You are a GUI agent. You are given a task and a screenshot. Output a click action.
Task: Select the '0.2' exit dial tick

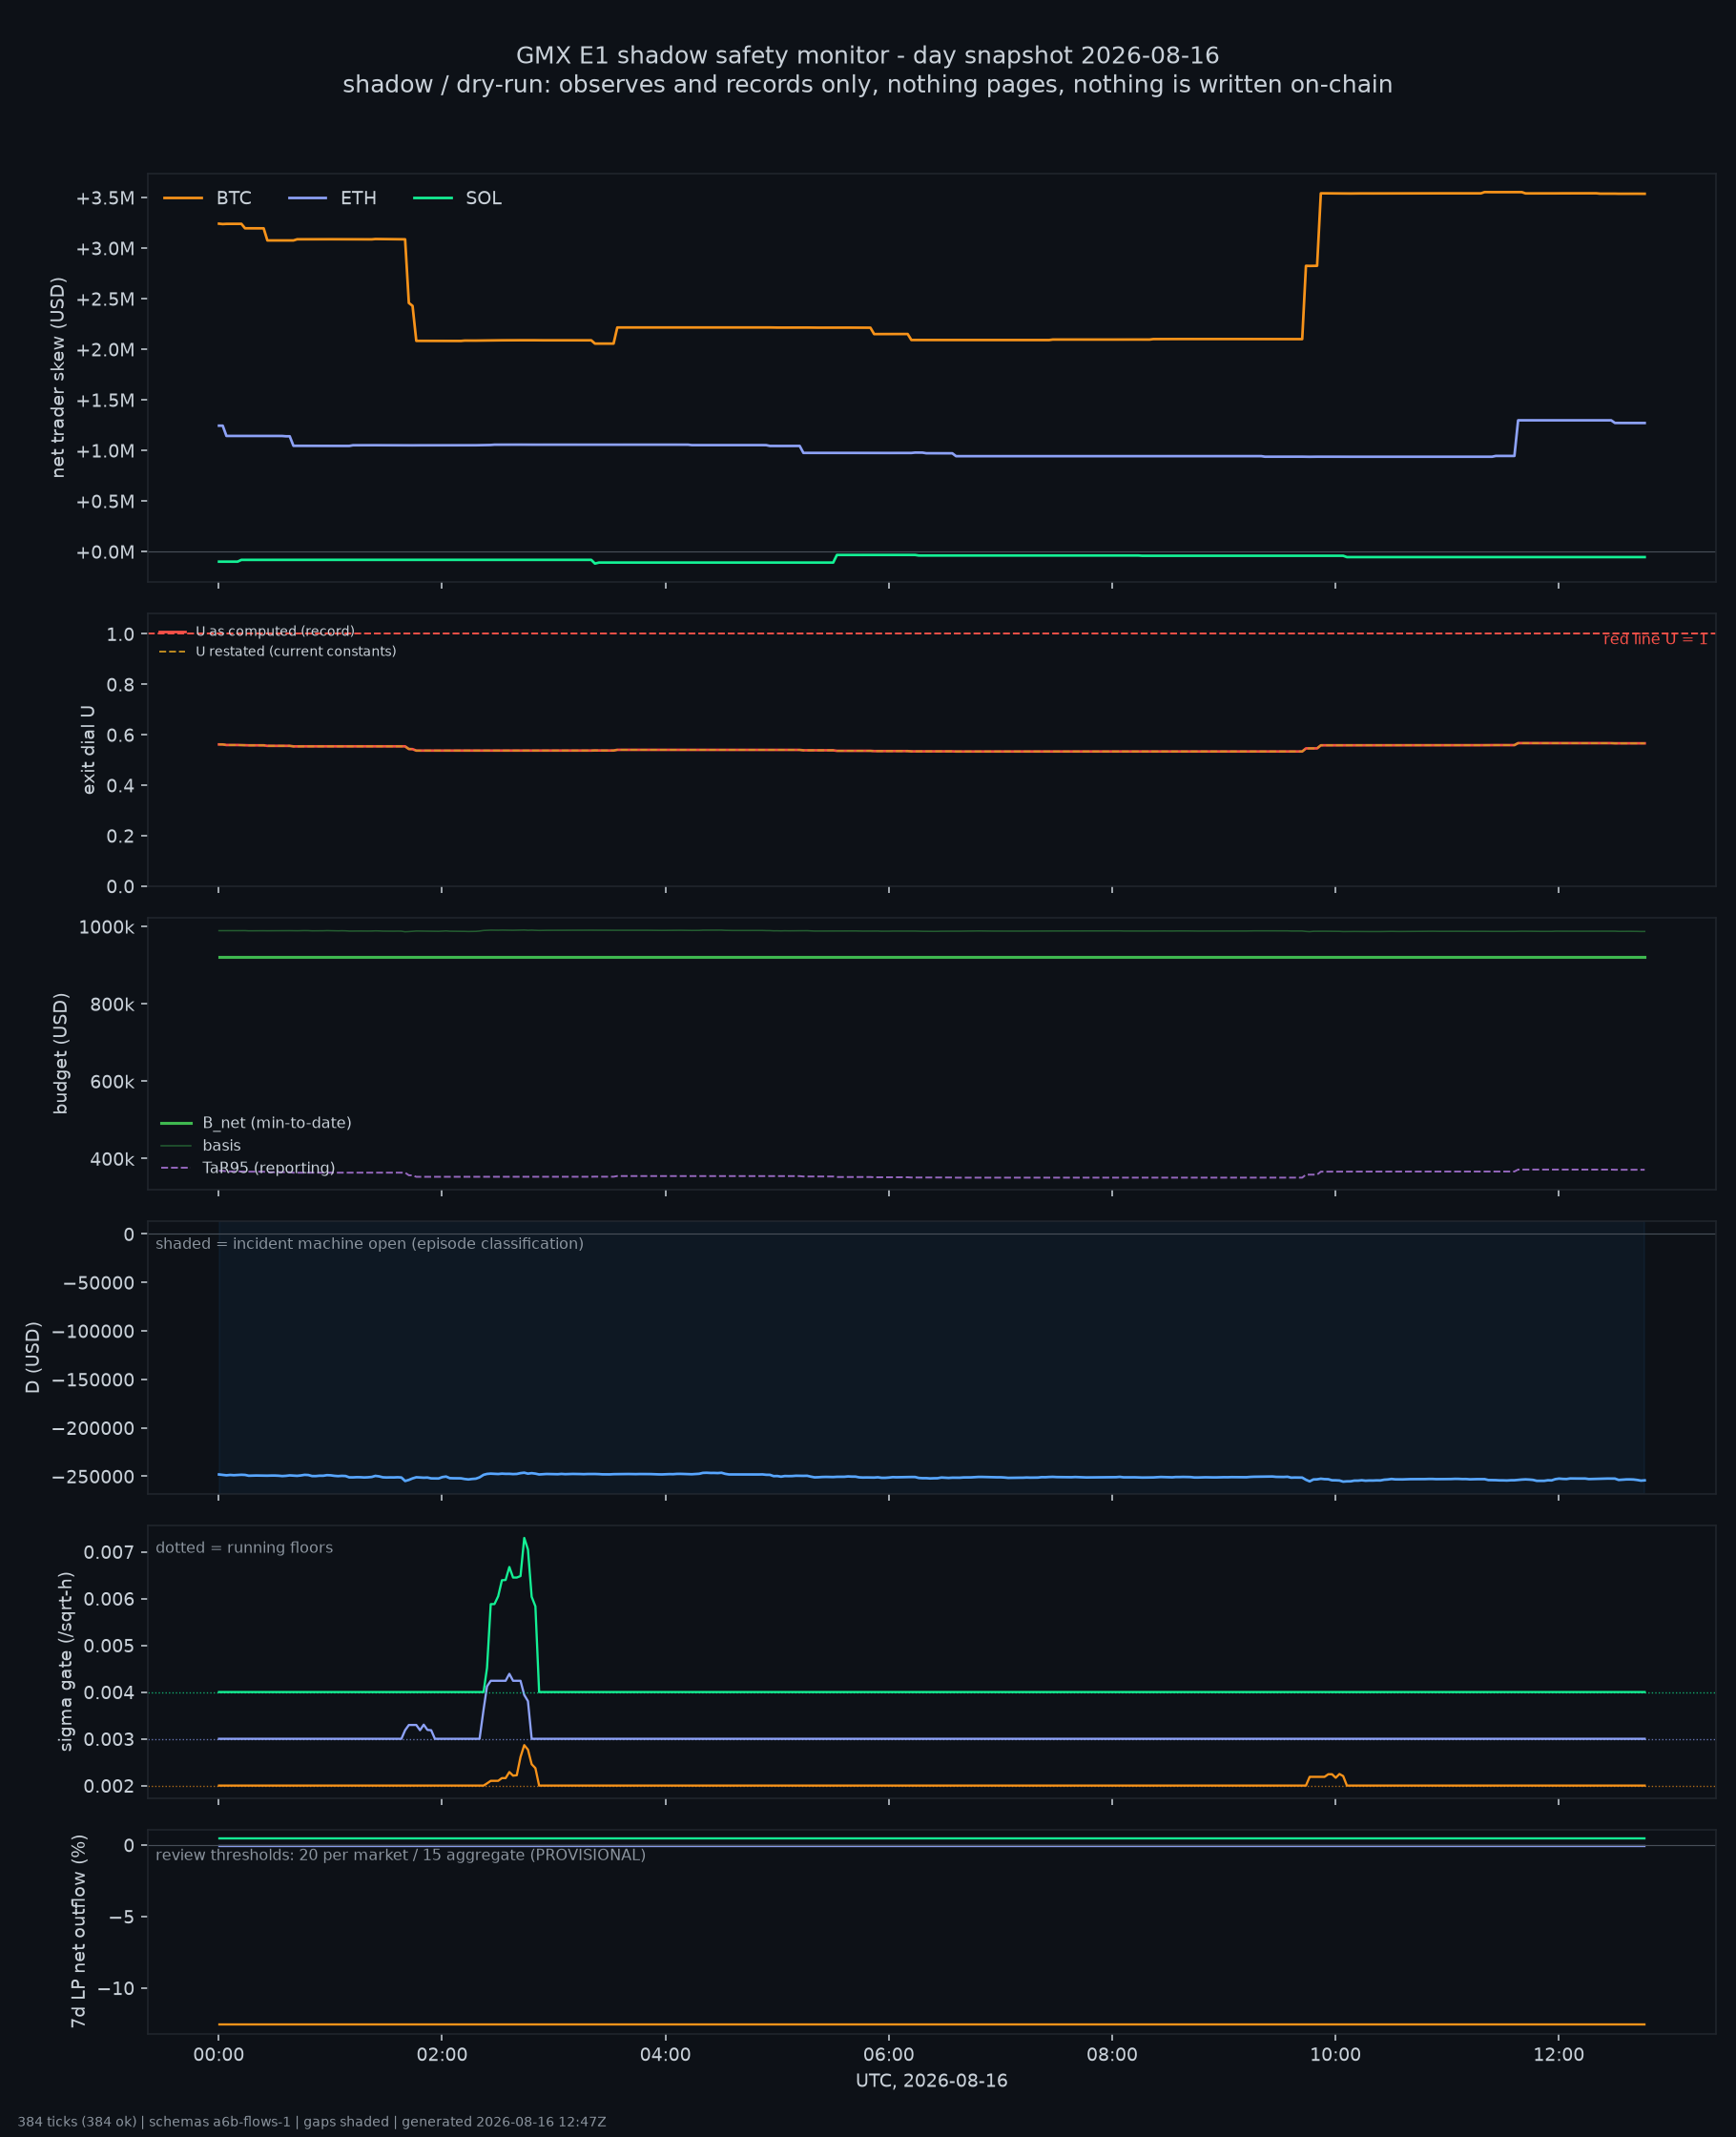pos(120,836)
